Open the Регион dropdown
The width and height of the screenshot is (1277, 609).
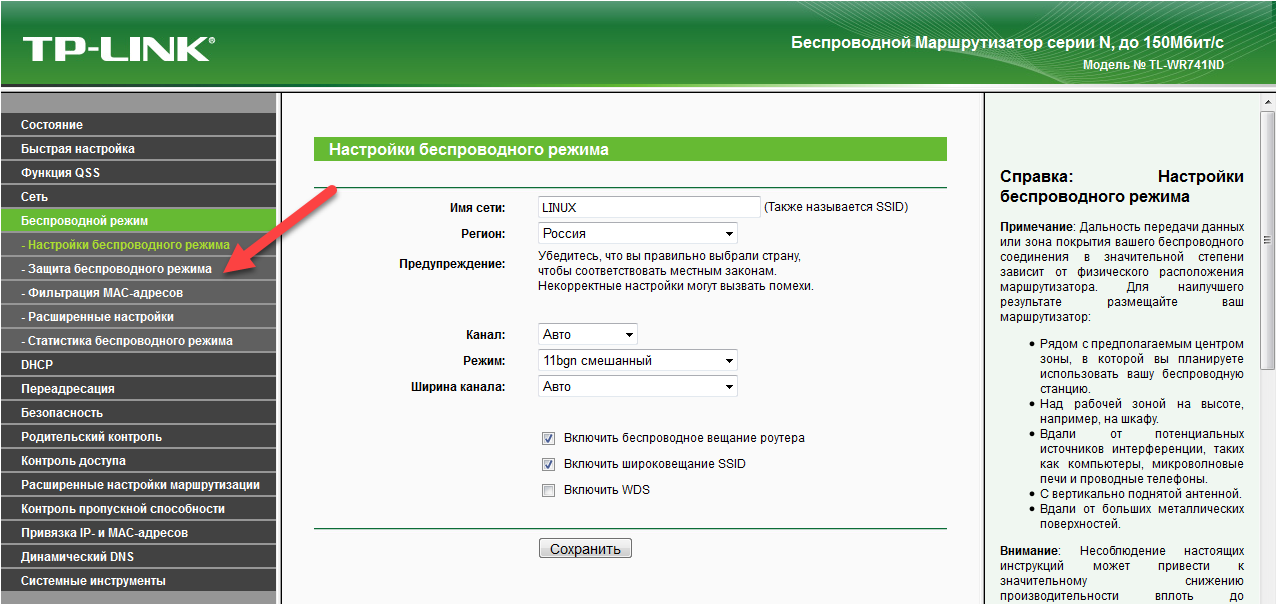(637, 233)
